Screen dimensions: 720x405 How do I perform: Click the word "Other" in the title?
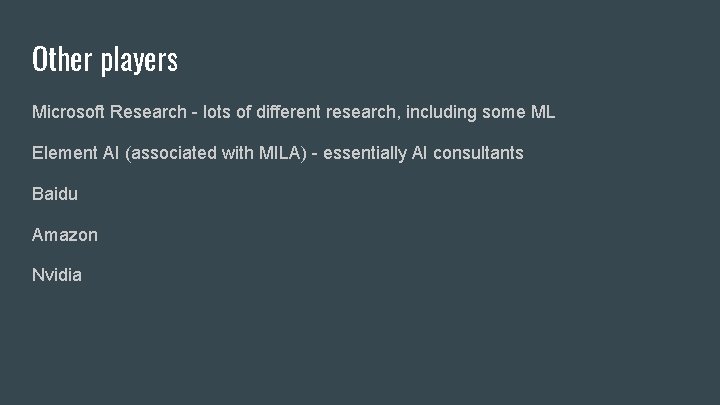62,61
